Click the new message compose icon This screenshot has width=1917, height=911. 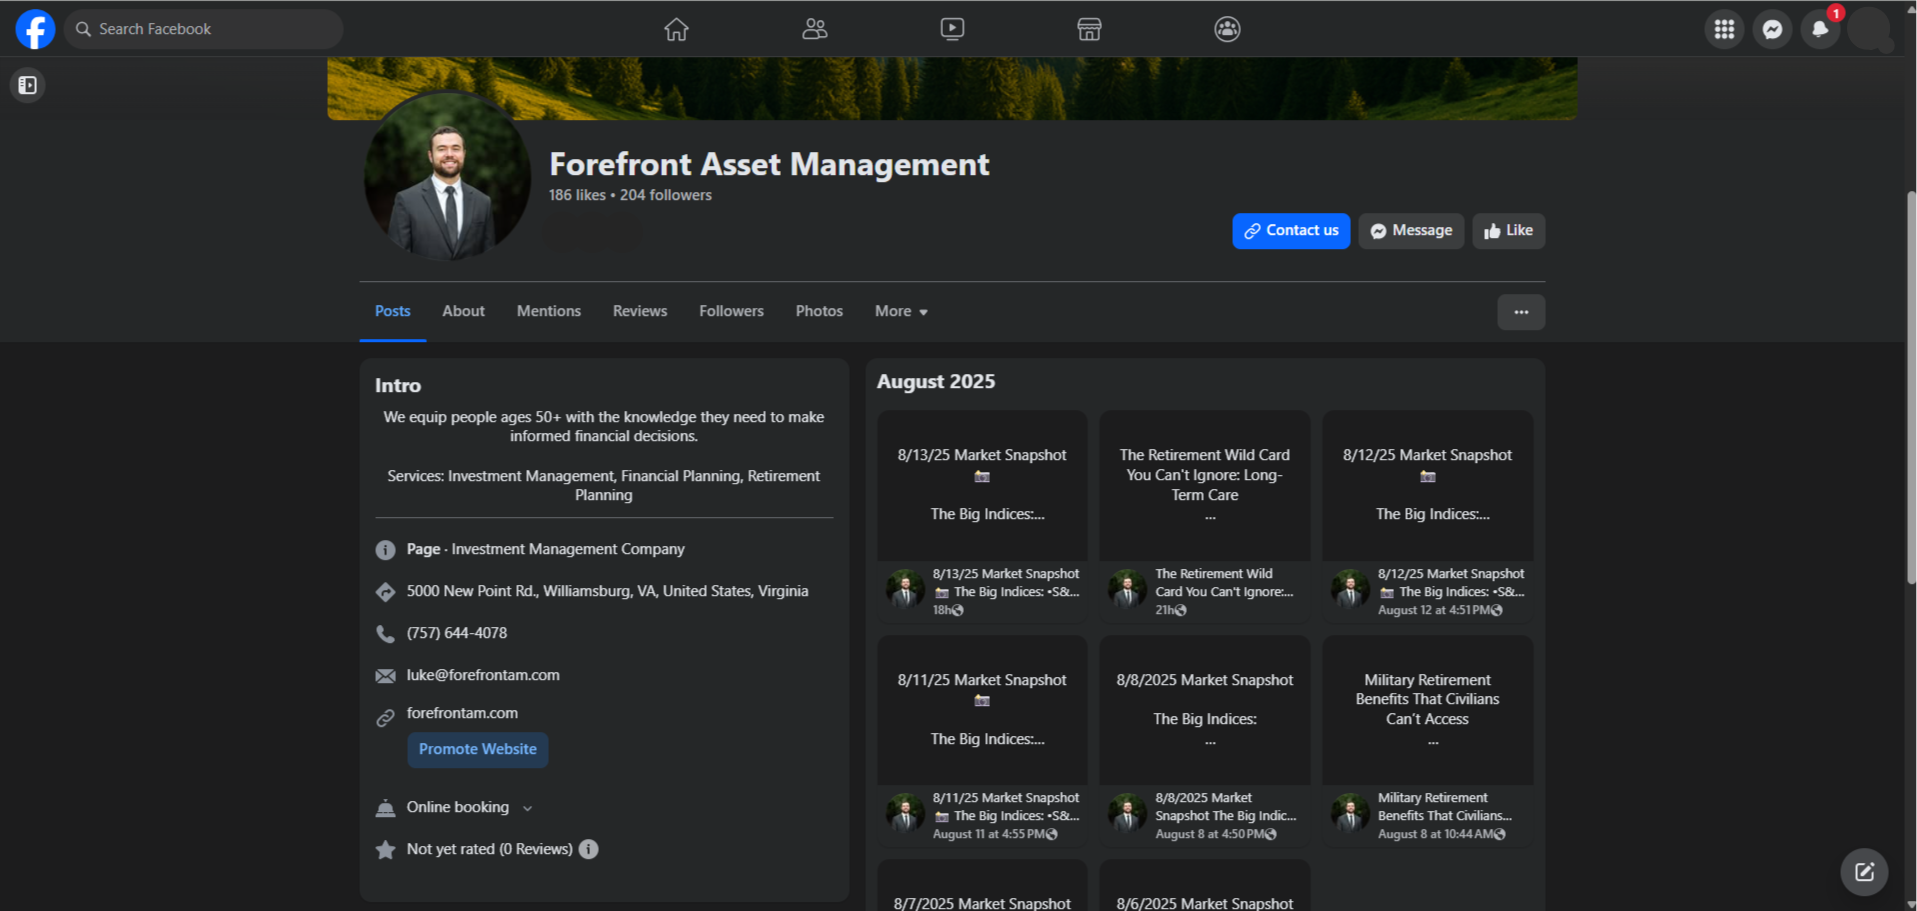1864,872
